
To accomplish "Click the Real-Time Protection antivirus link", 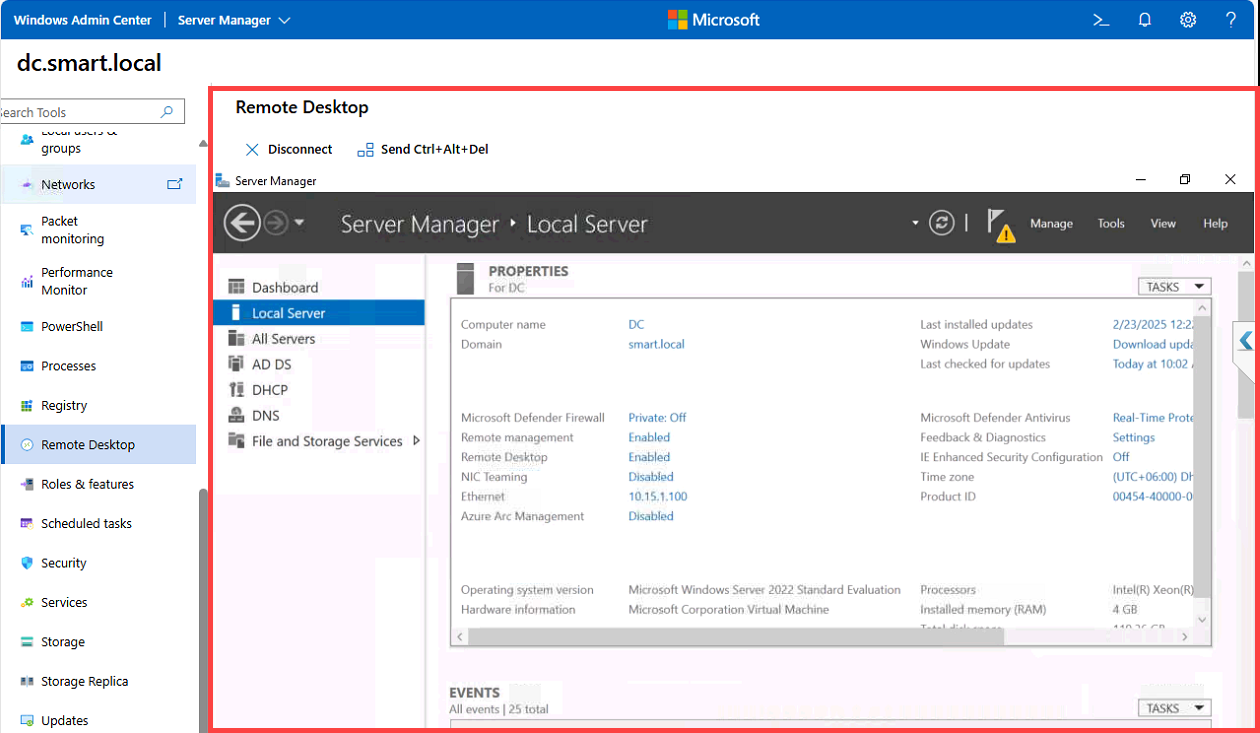I will coord(1153,418).
